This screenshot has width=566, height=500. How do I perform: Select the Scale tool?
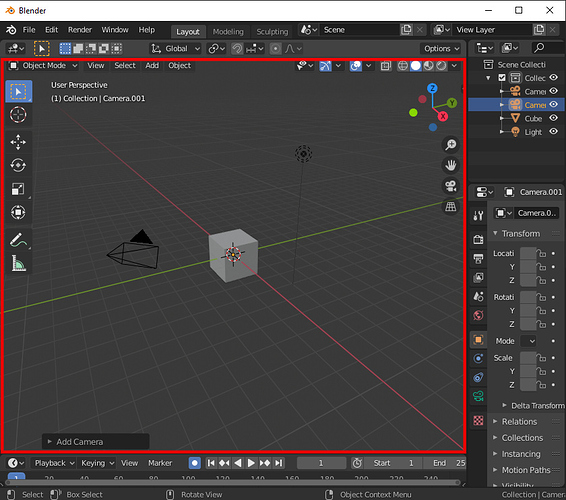tap(18, 189)
